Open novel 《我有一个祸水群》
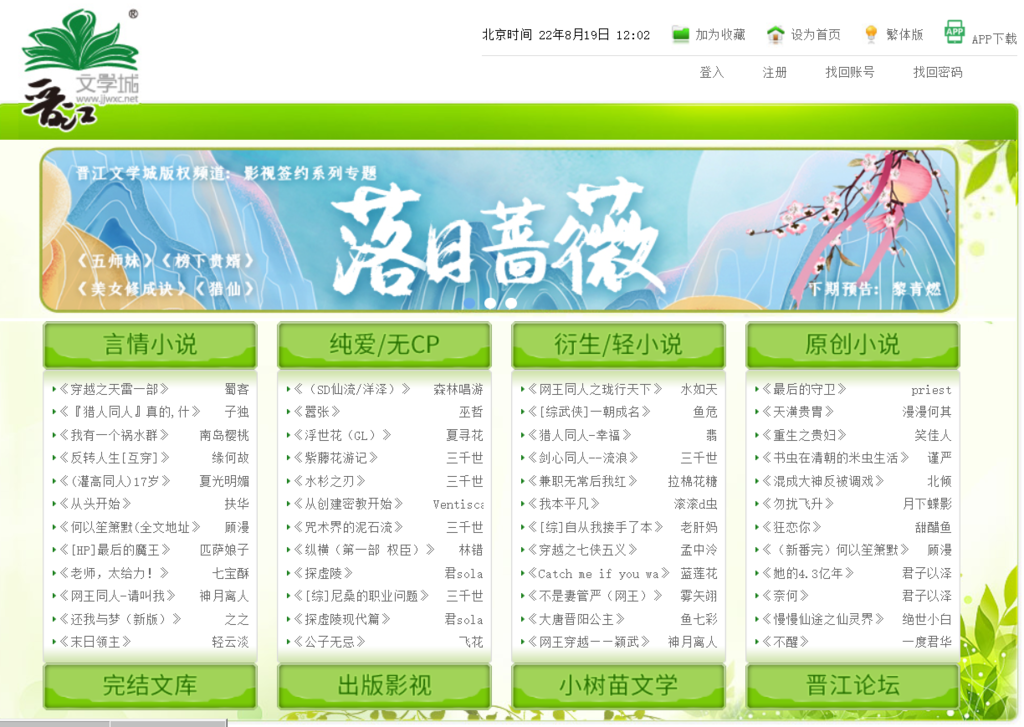Image resolution: width=1024 pixels, height=727 pixels. pyautogui.click(x=114, y=435)
